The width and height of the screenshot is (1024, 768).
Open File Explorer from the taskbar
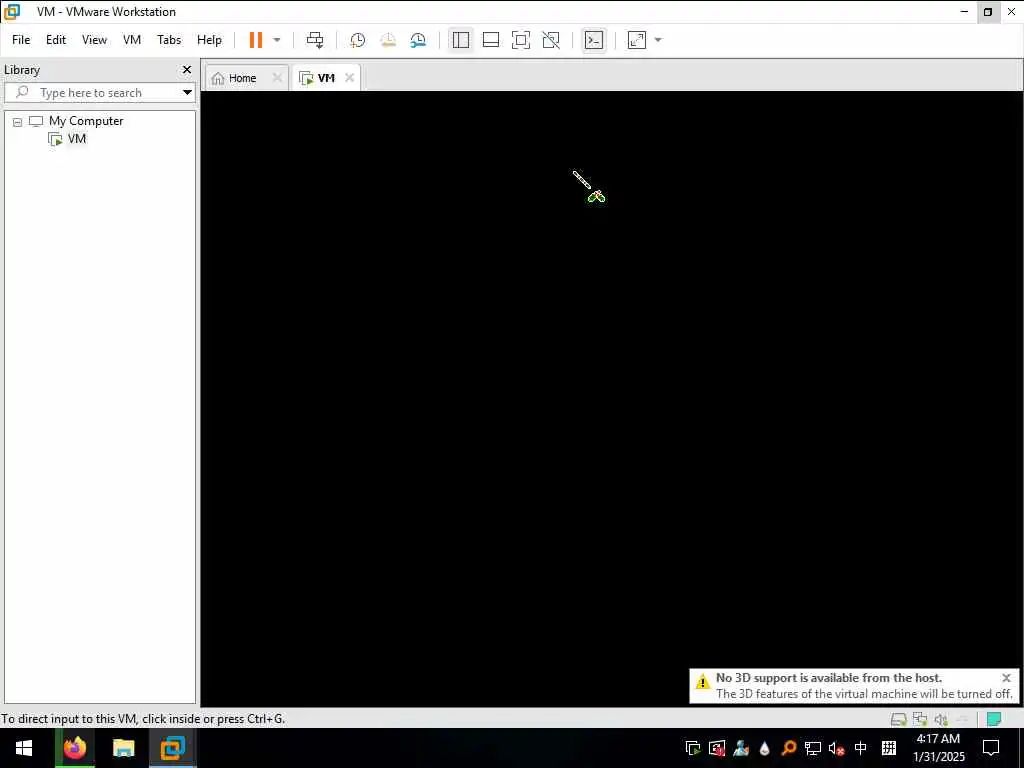point(123,748)
